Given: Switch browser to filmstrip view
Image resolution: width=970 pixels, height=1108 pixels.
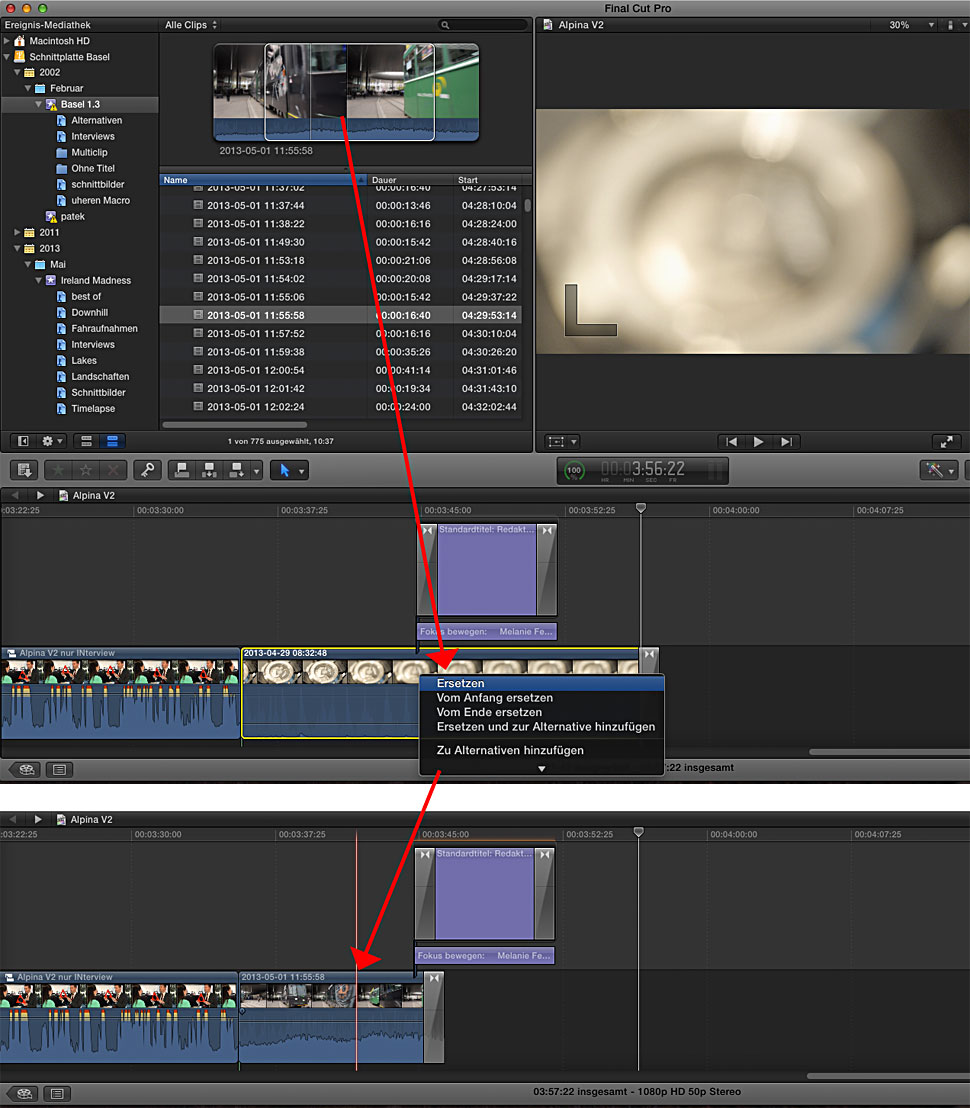Looking at the screenshot, I should [87, 440].
